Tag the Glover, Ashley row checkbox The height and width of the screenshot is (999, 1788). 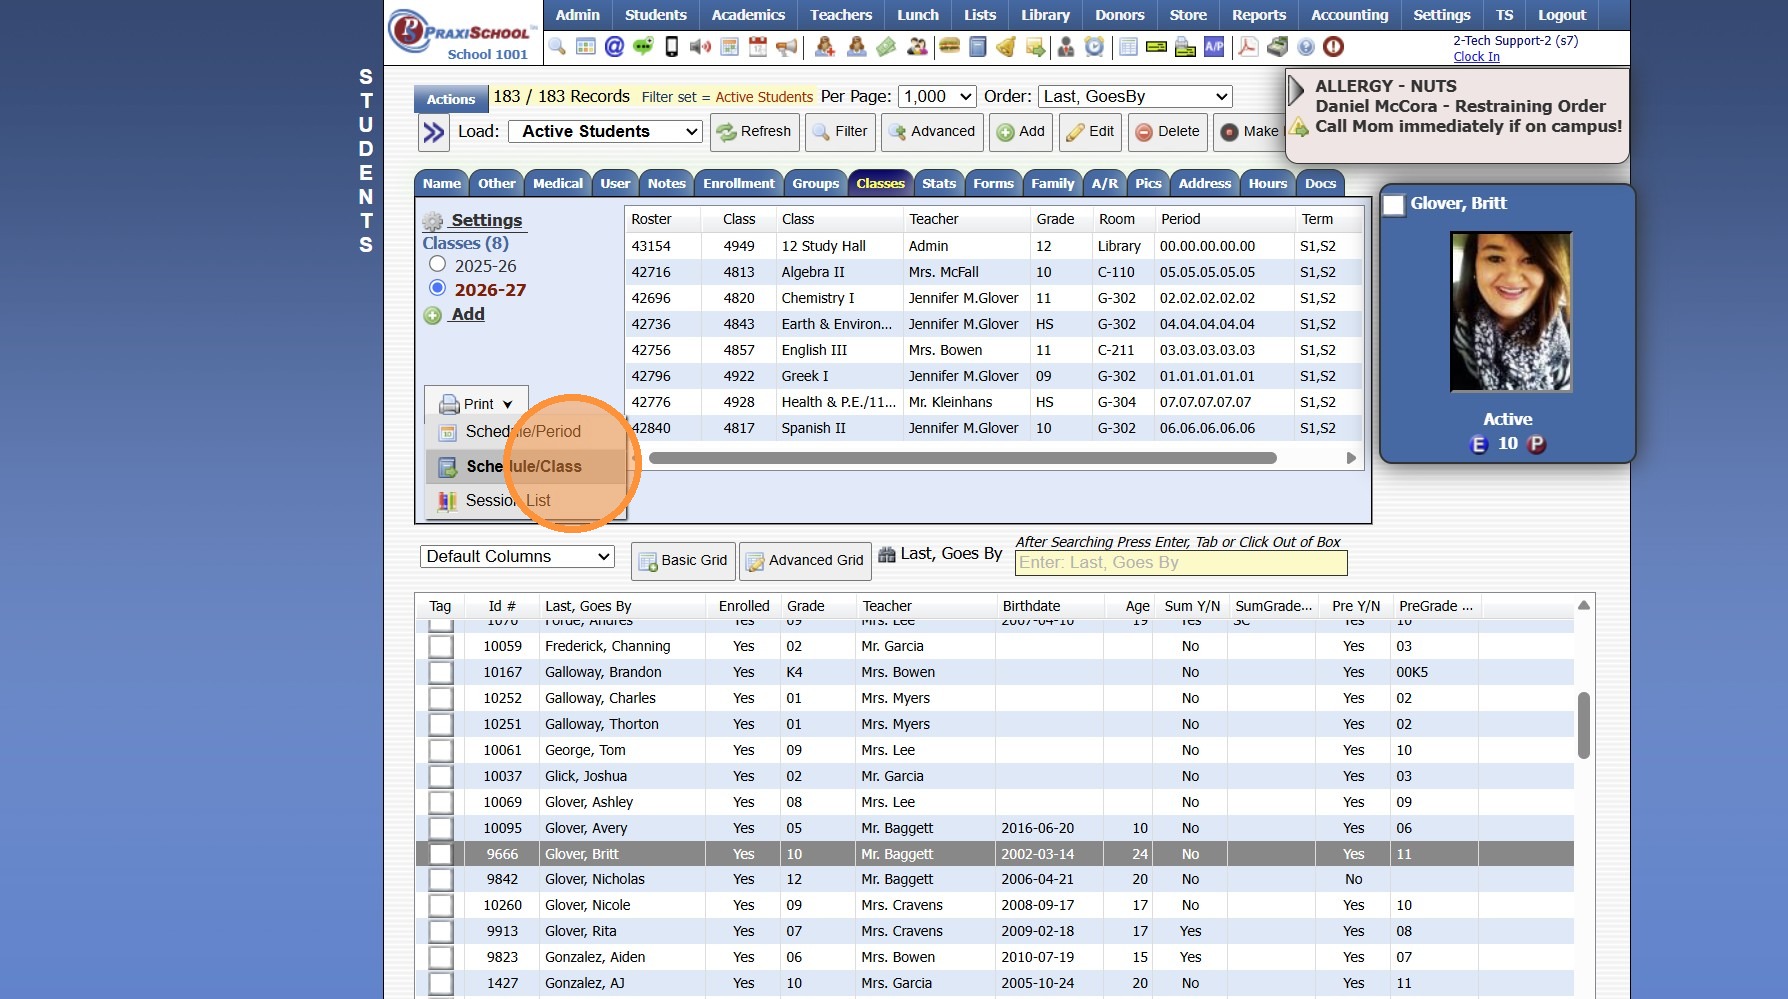click(x=441, y=802)
